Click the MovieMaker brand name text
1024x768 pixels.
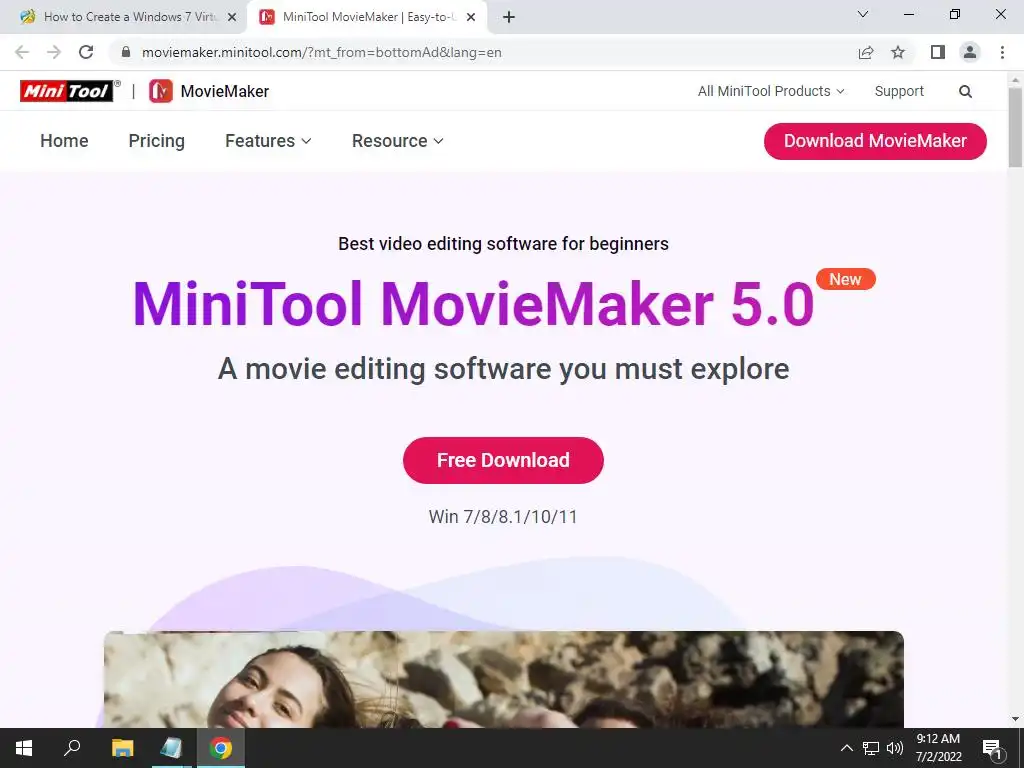click(x=225, y=91)
